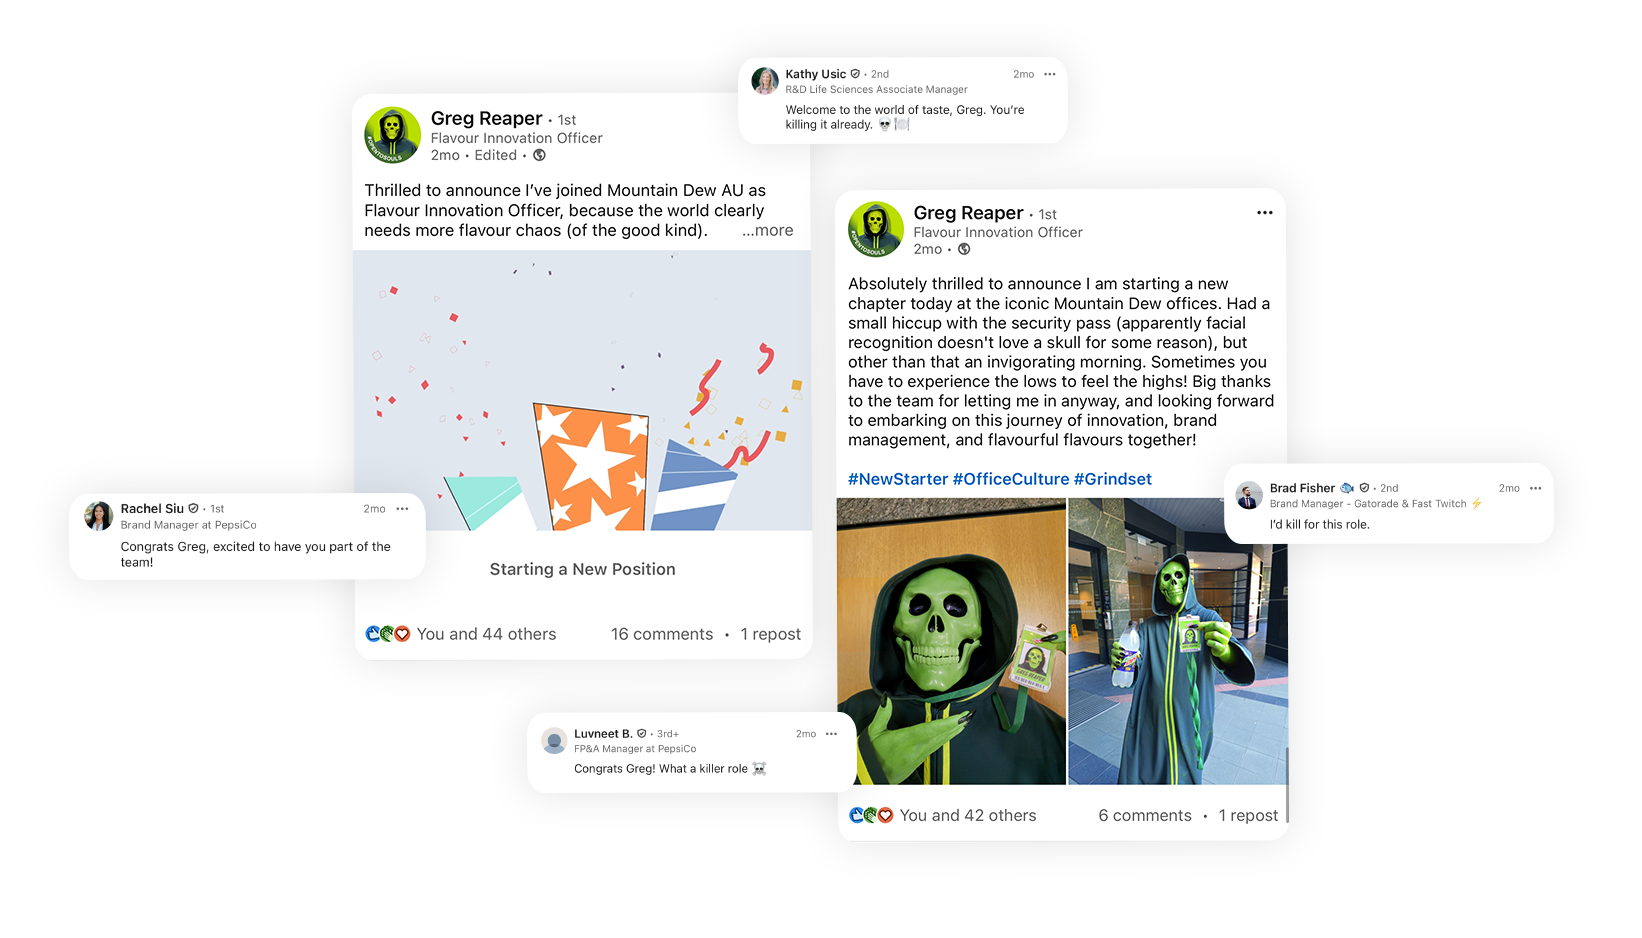Open the green skull close-up photo

click(951, 641)
